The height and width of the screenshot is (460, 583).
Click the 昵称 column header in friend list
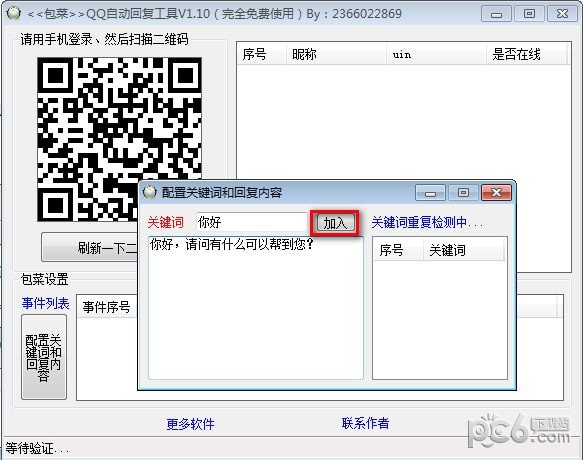pos(336,54)
